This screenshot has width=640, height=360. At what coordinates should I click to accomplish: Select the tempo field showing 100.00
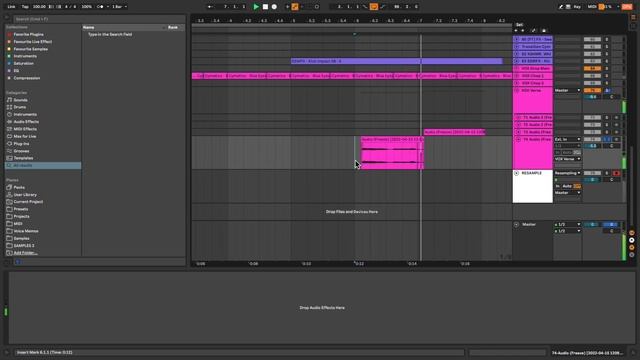click(x=39, y=7)
